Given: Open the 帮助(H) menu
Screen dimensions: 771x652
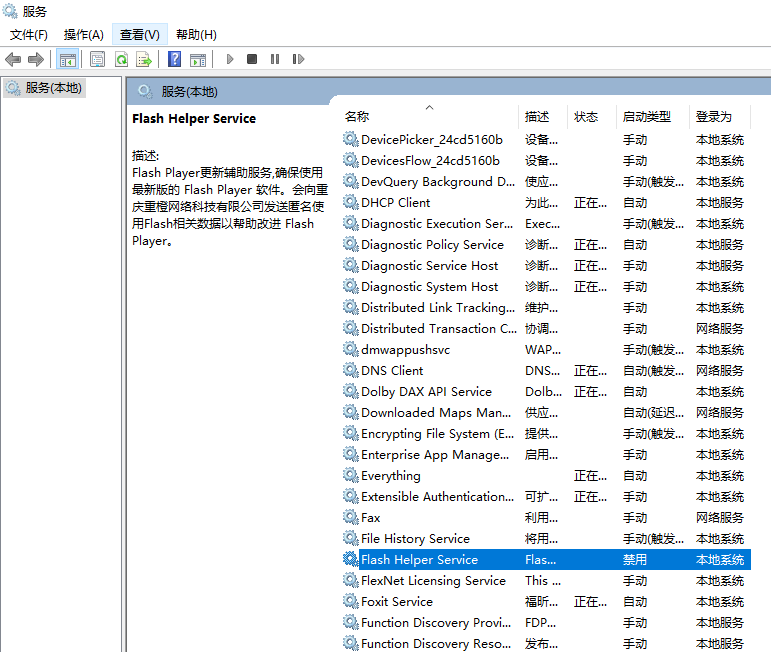Looking at the screenshot, I should pos(196,35).
